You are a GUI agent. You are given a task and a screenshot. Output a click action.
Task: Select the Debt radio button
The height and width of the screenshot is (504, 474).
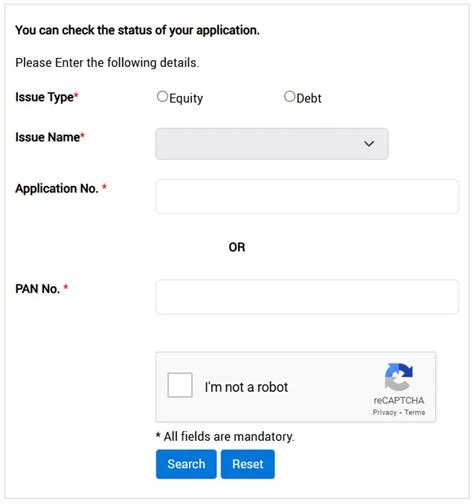click(289, 97)
